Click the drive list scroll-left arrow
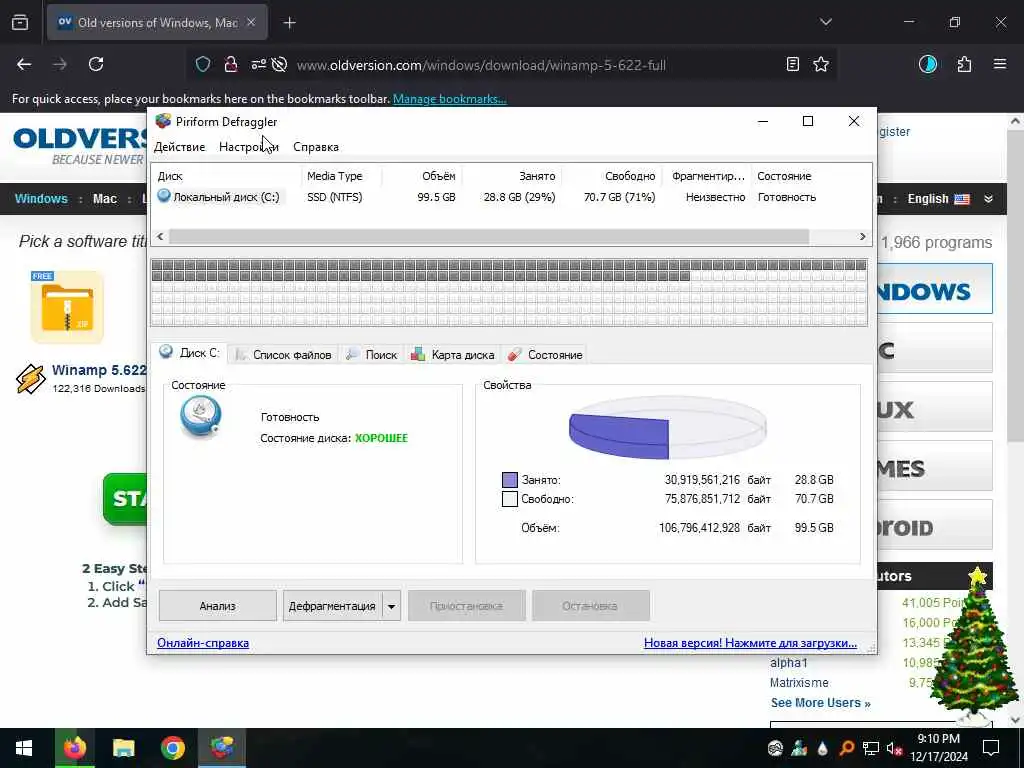Image resolution: width=1024 pixels, height=768 pixels. pos(161,236)
